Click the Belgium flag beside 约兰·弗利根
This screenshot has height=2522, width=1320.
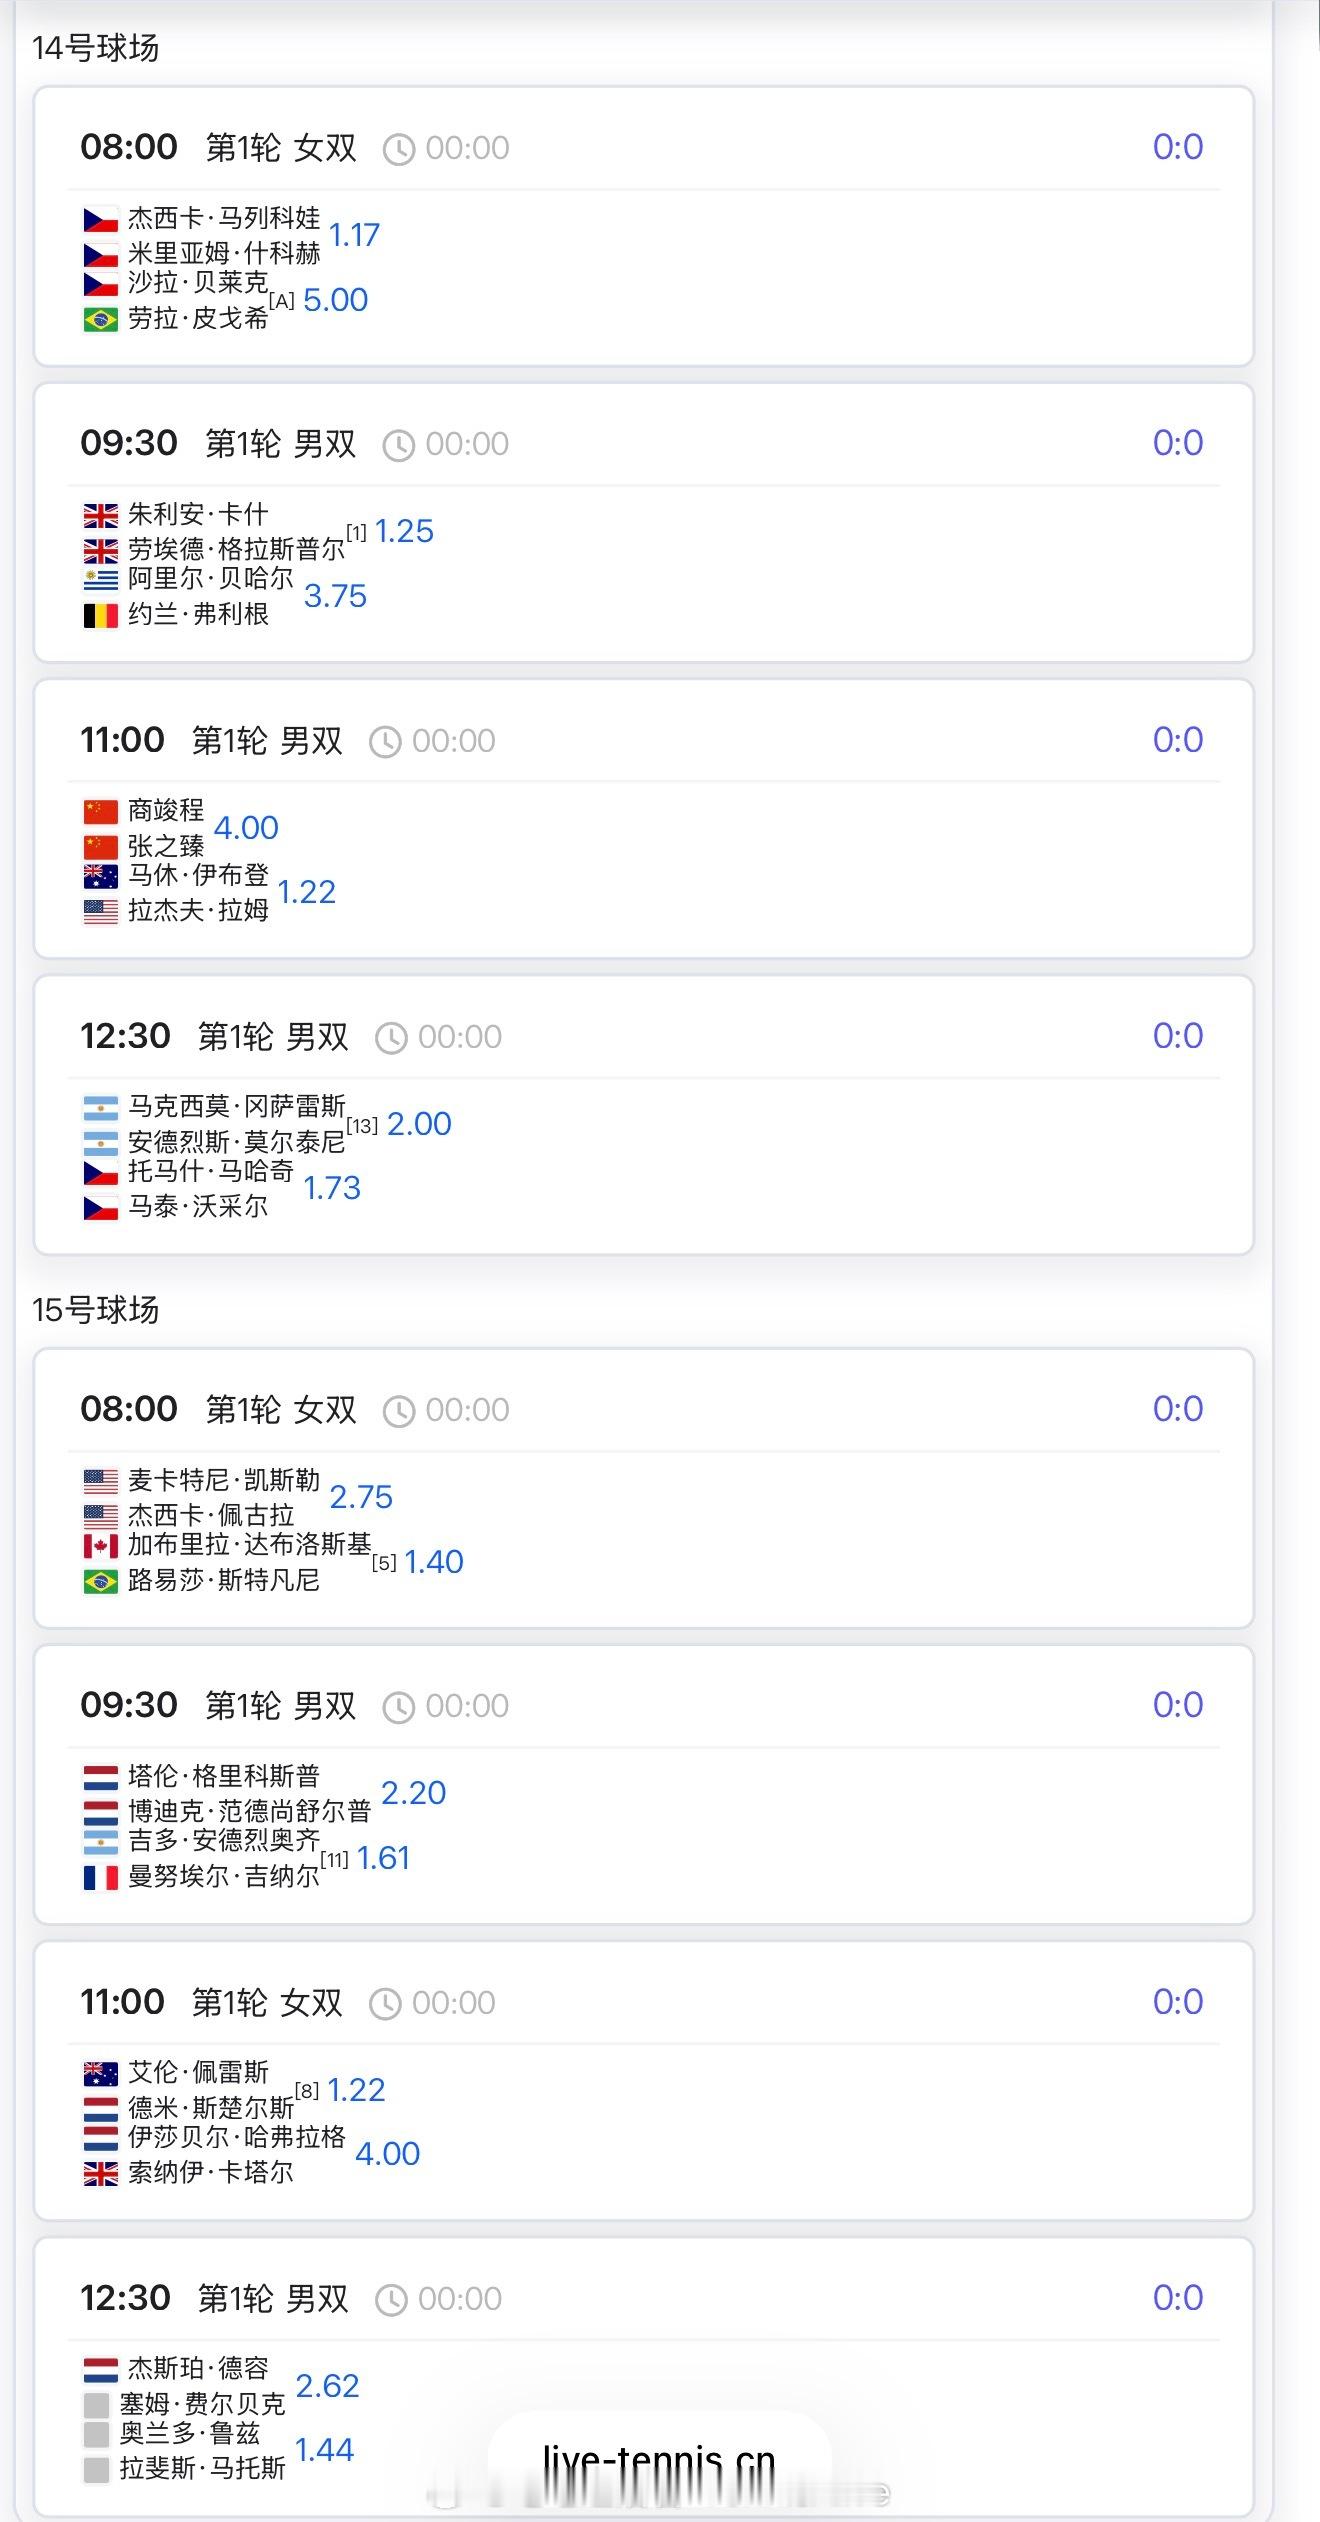[101, 616]
